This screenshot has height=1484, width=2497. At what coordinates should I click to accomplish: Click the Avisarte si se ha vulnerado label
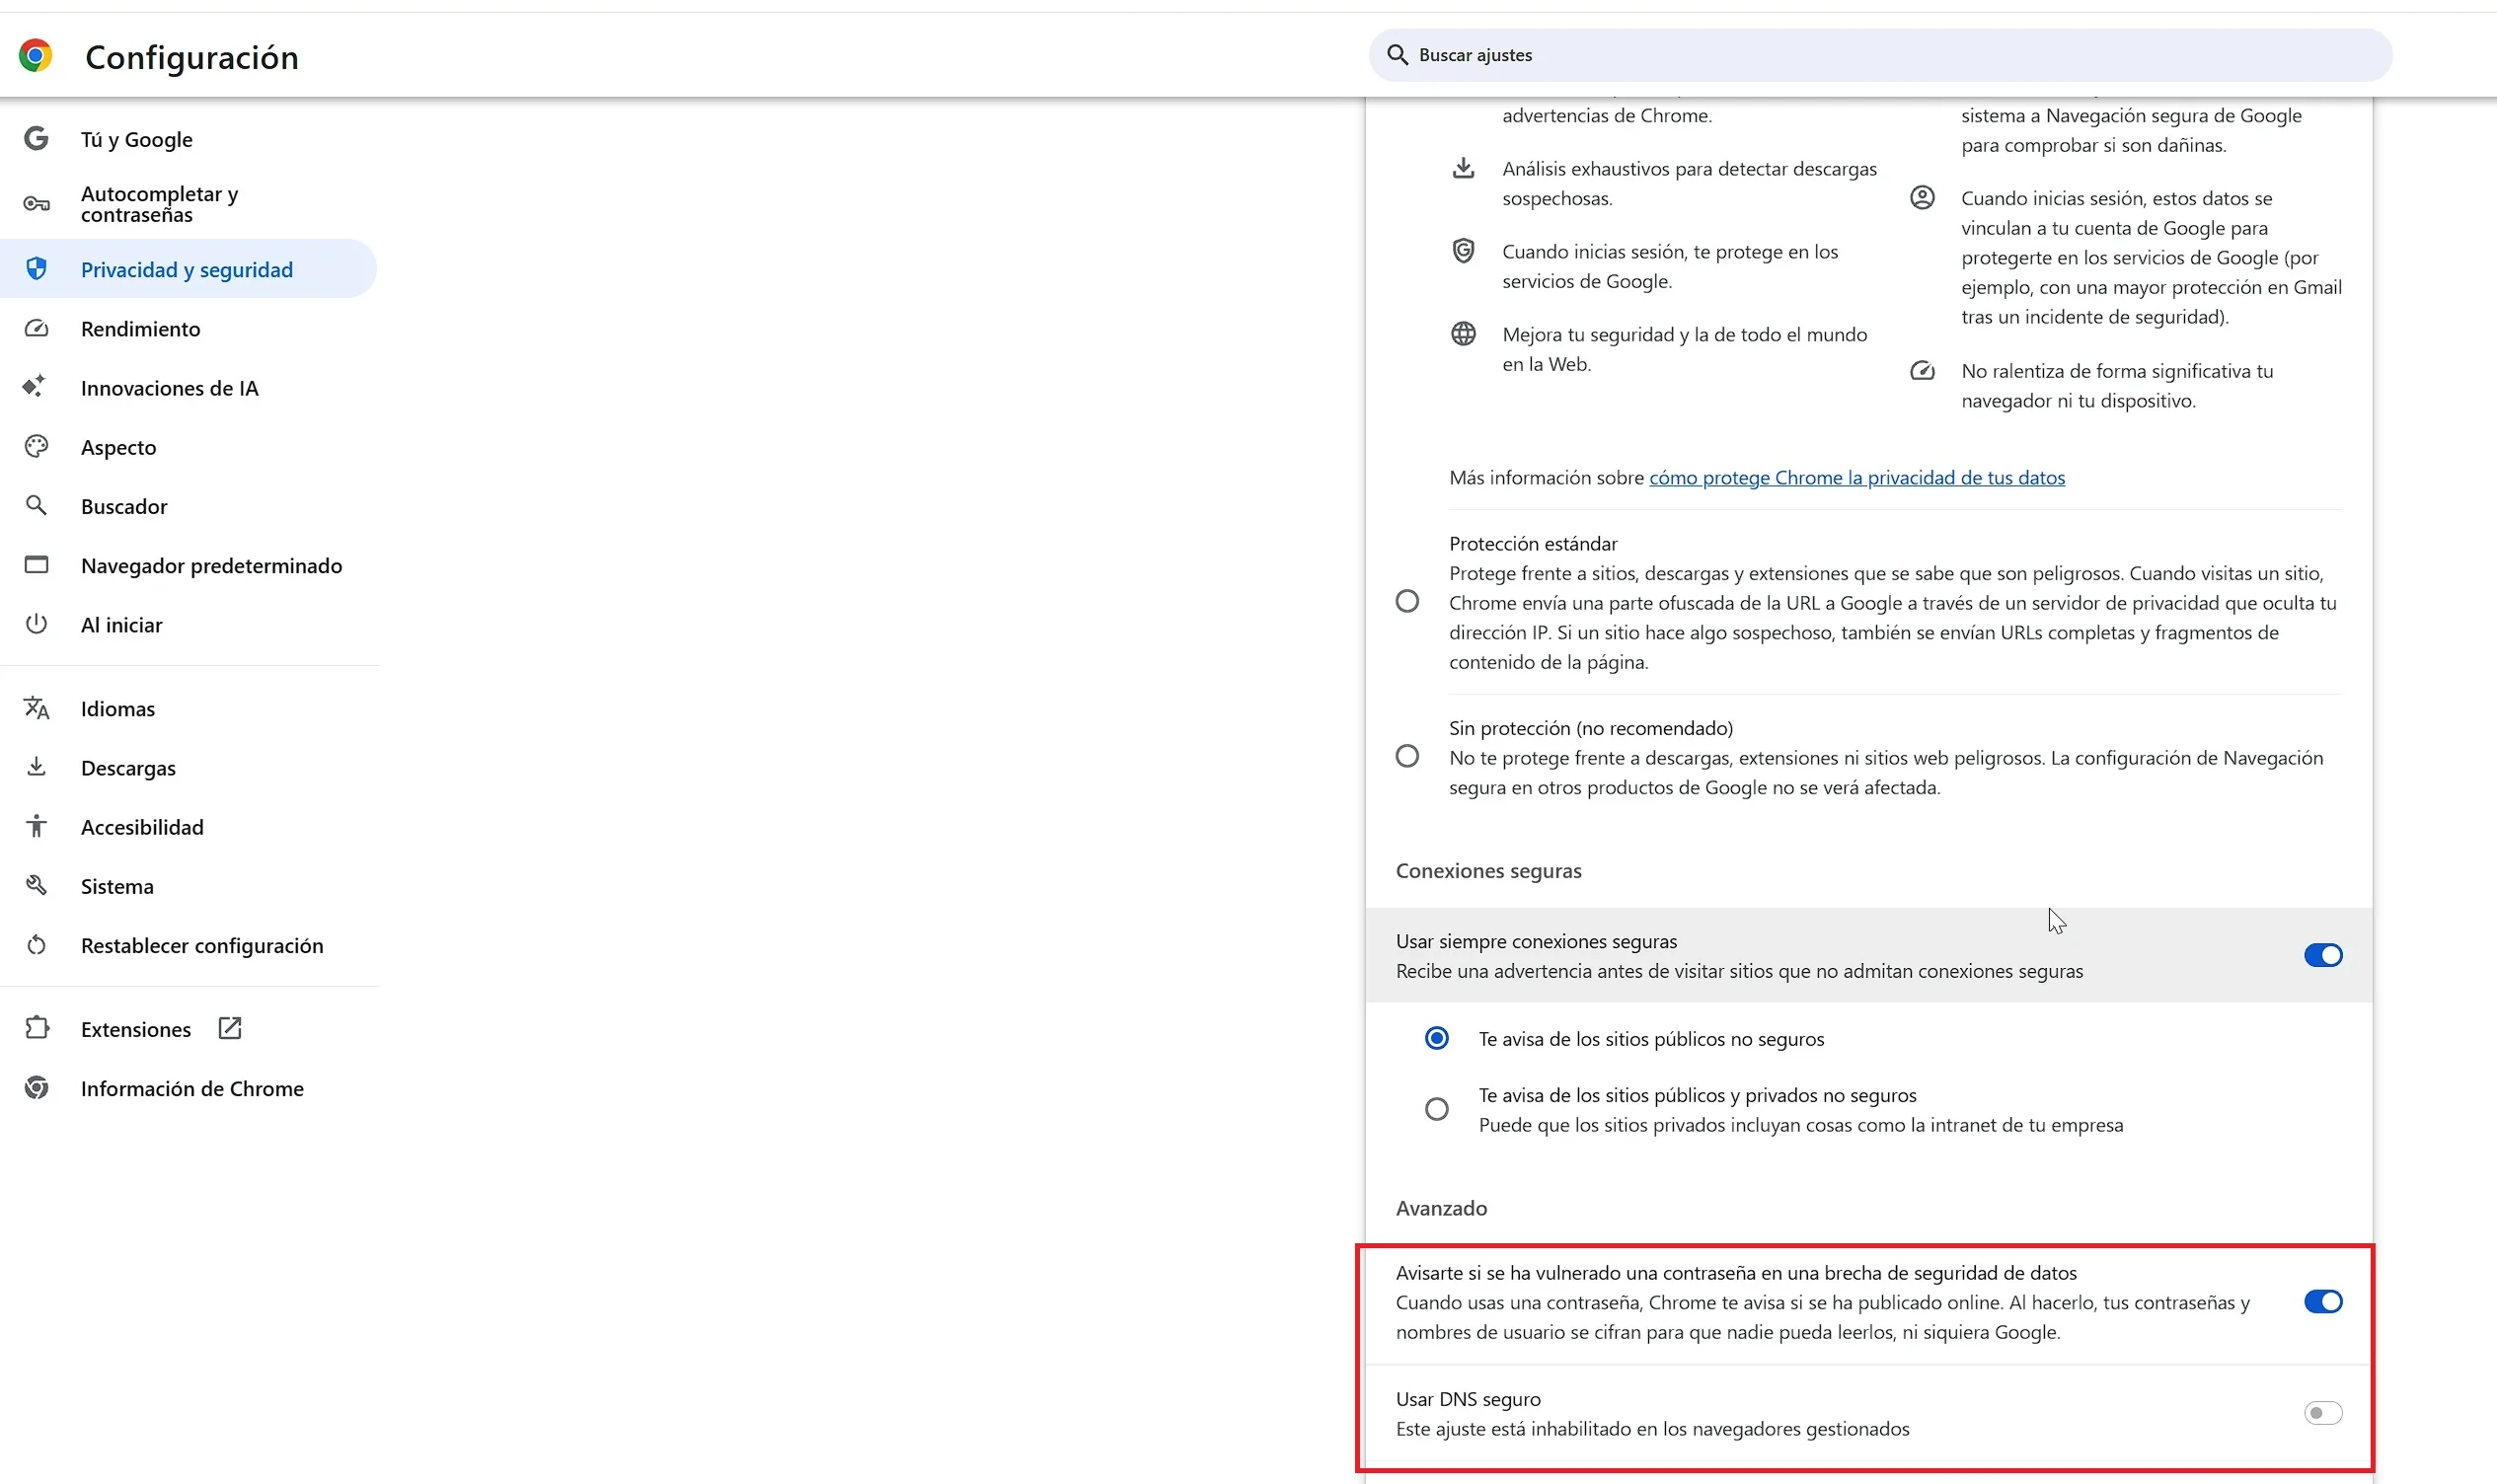click(x=1736, y=1272)
